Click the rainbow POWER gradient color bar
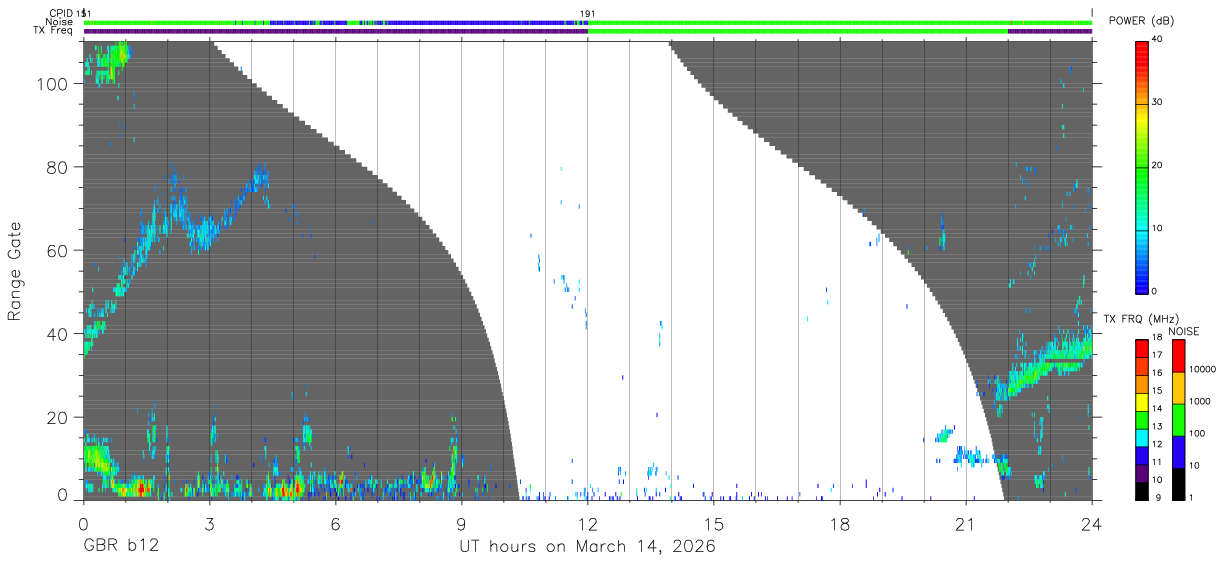The width and height of the screenshot is (1228, 567). [1141, 166]
